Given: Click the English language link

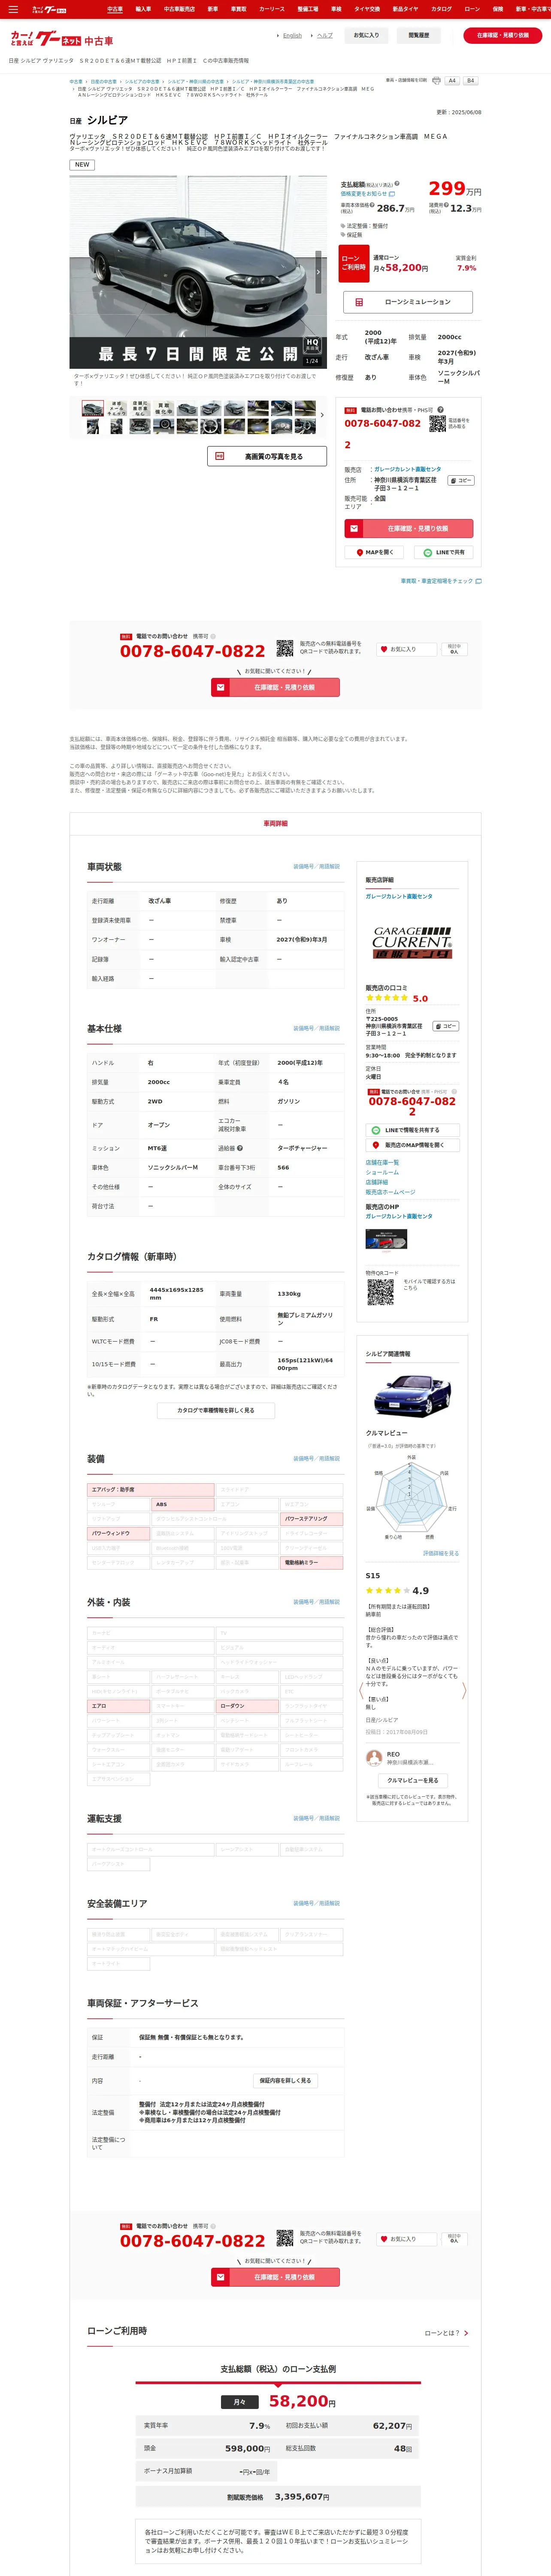Looking at the screenshot, I should click(292, 35).
